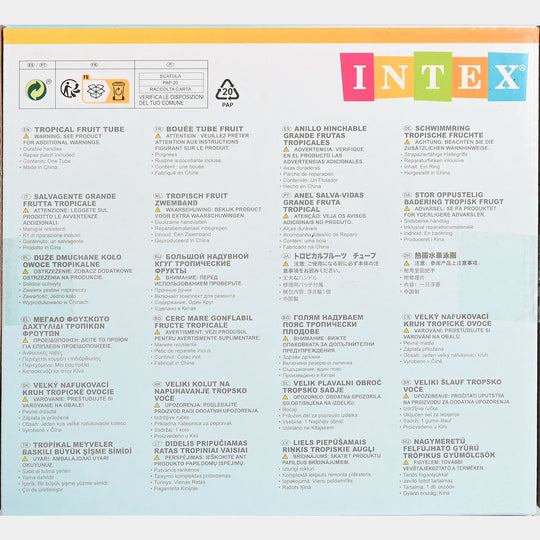Click the person-binning-litter Triman logo
The width and height of the screenshot is (540, 540).
point(70,89)
